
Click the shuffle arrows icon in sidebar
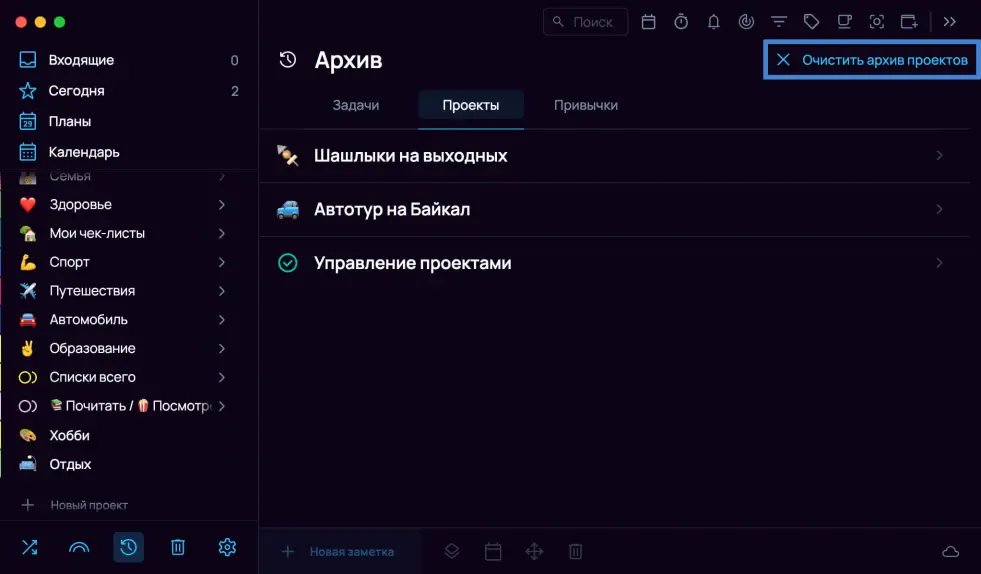point(29,547)
